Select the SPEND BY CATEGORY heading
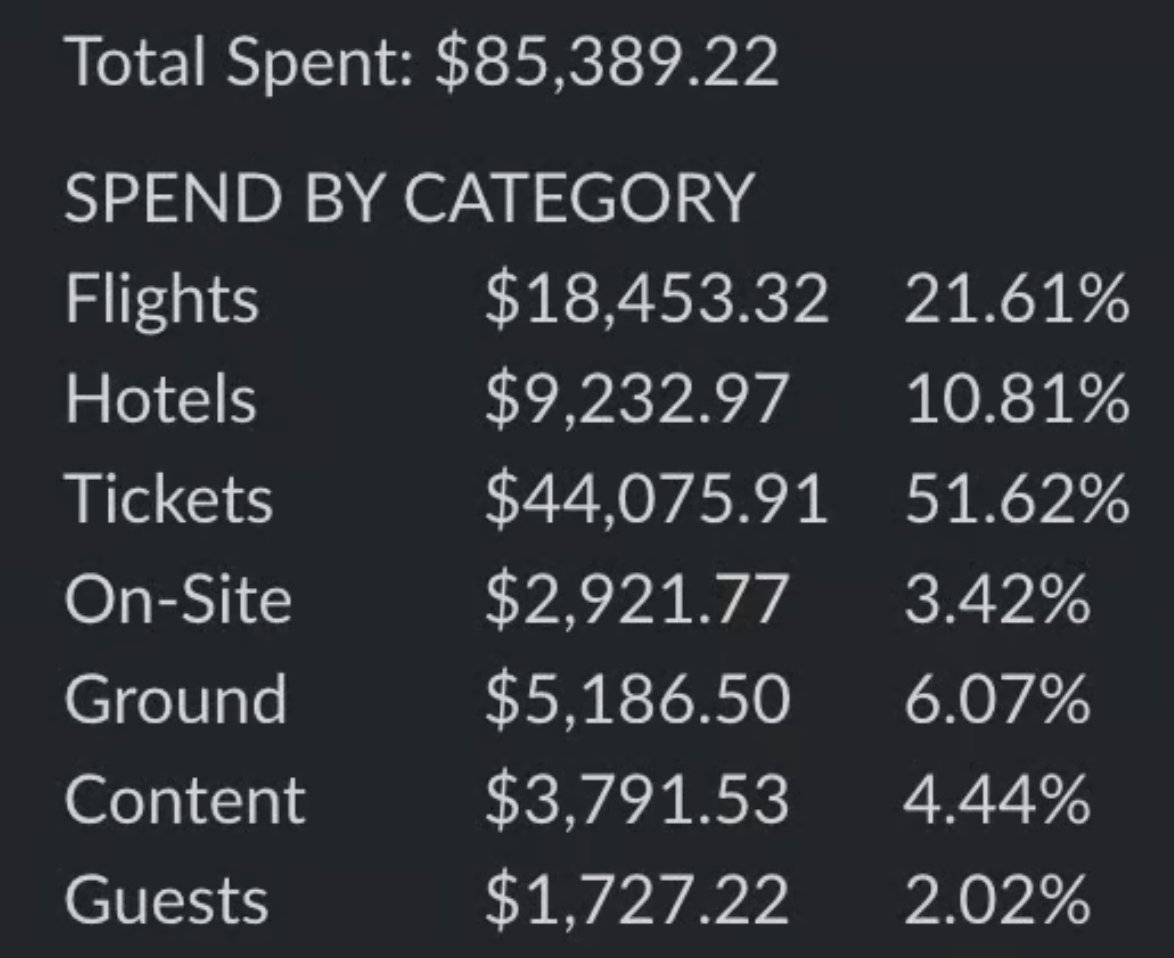 [x=410, y=198]
